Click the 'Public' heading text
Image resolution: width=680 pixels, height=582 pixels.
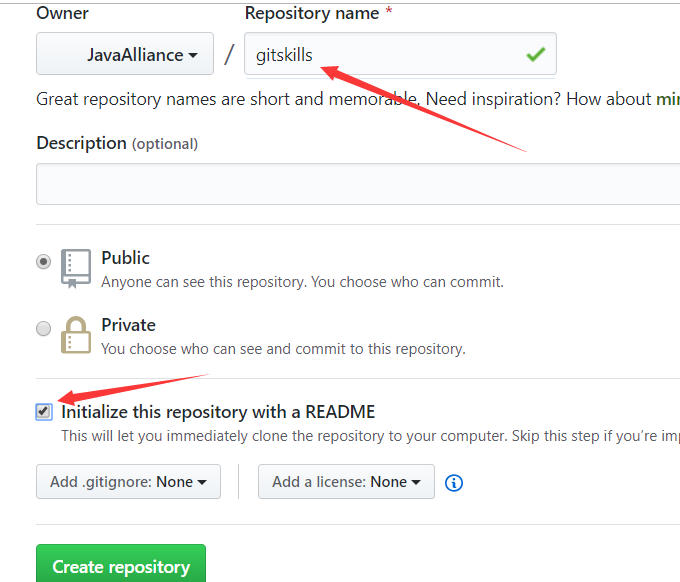click(125, 258)
